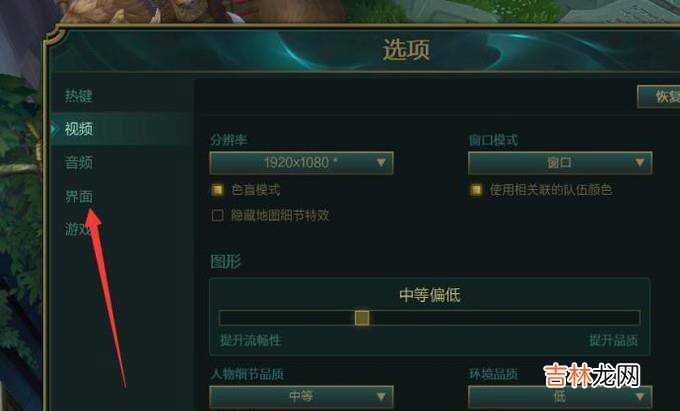Viewport: 680px width, 411px height.
Task: Enable 隐藏地图细节特效 checkbox
Action: click(x=217, y=215)
